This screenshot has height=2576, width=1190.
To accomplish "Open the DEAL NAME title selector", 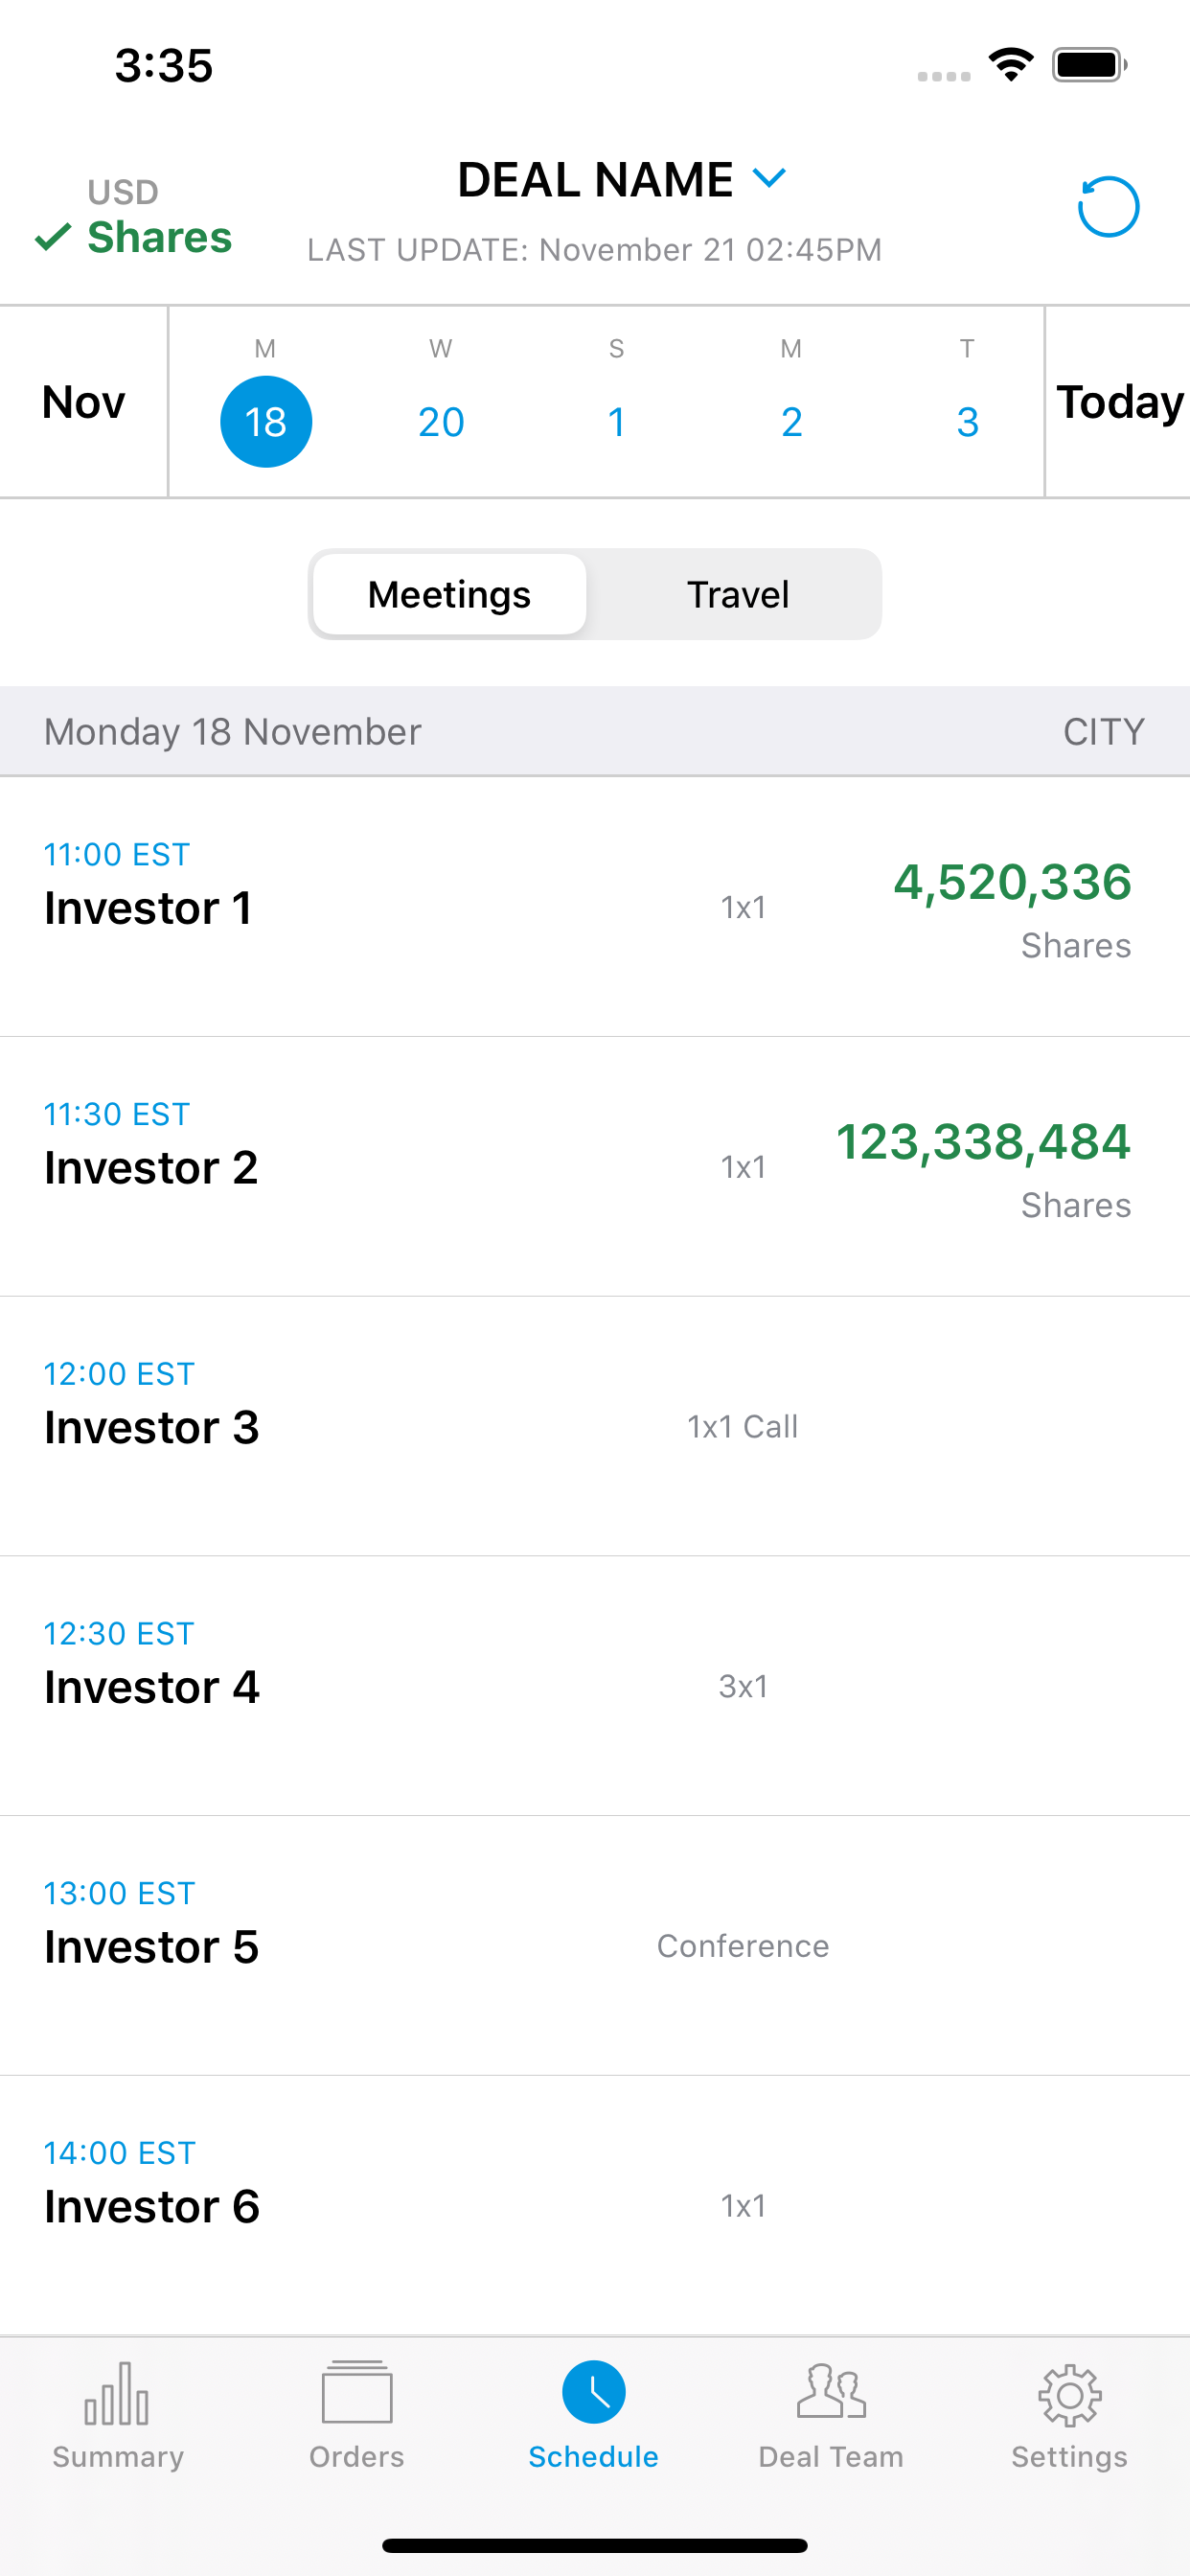I will pyautogui.click(x=595, y=180).
